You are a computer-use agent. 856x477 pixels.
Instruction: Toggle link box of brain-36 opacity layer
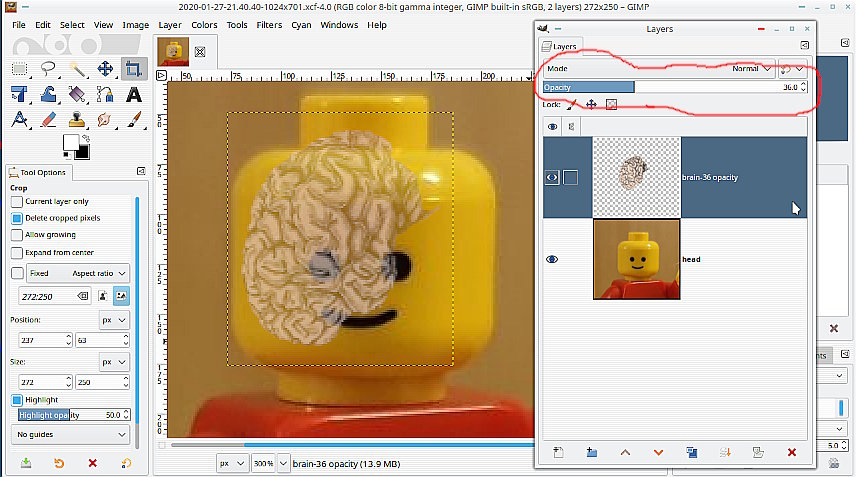click(570, 177)
